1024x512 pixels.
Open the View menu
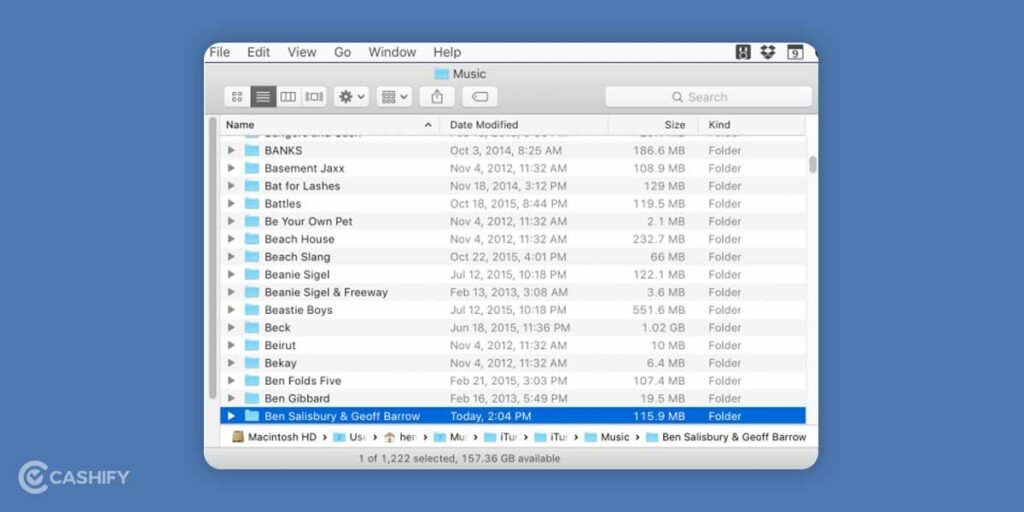302,52
